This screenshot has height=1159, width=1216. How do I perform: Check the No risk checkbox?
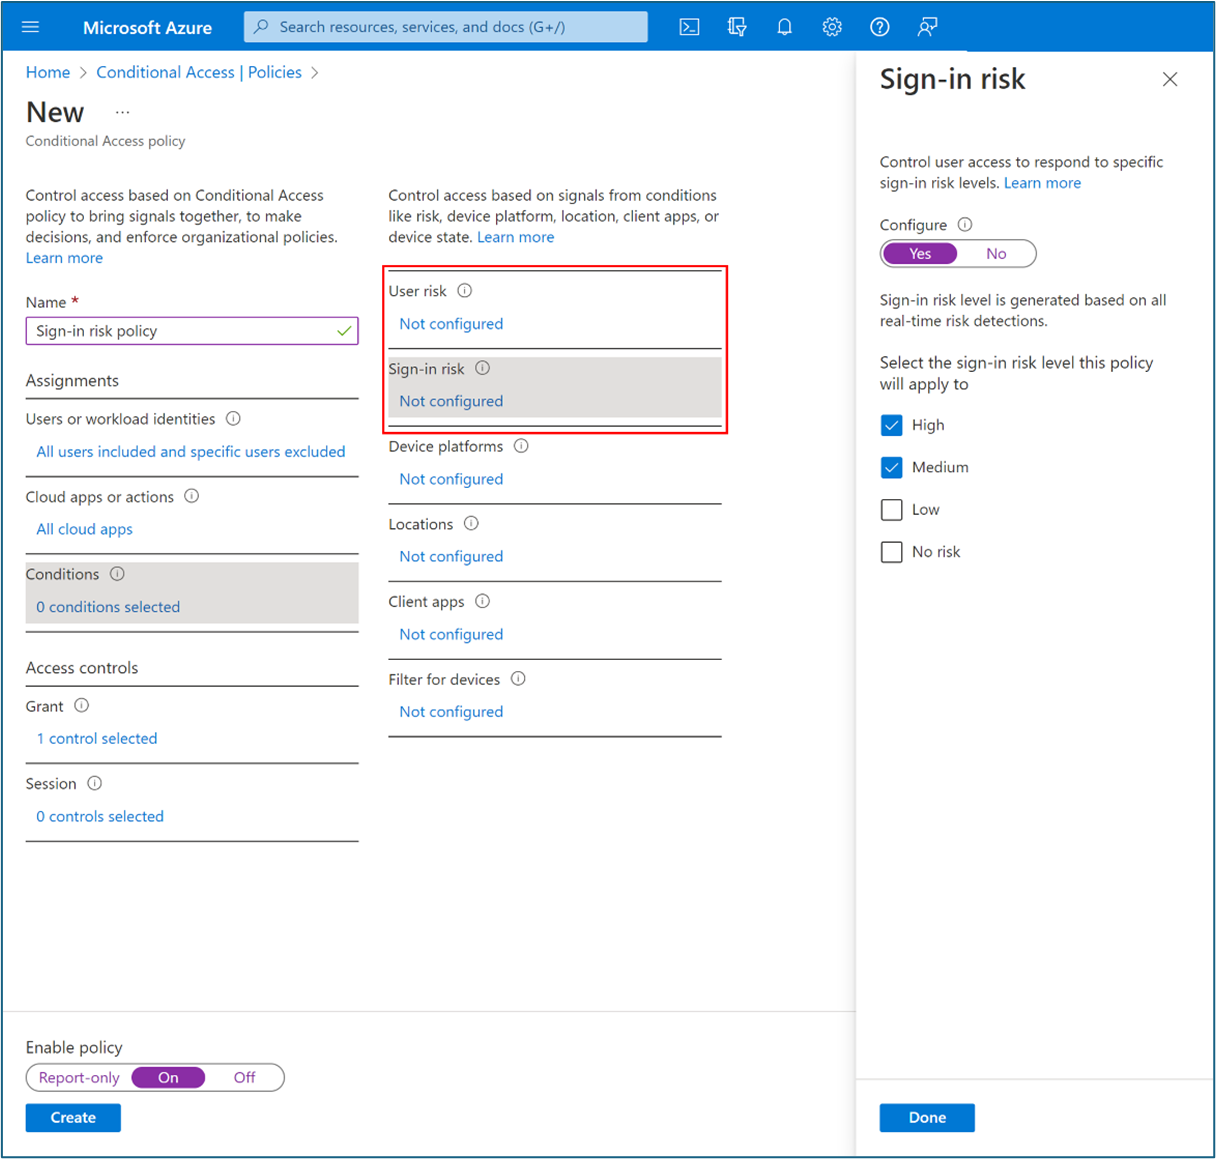[x=892, y=552]
